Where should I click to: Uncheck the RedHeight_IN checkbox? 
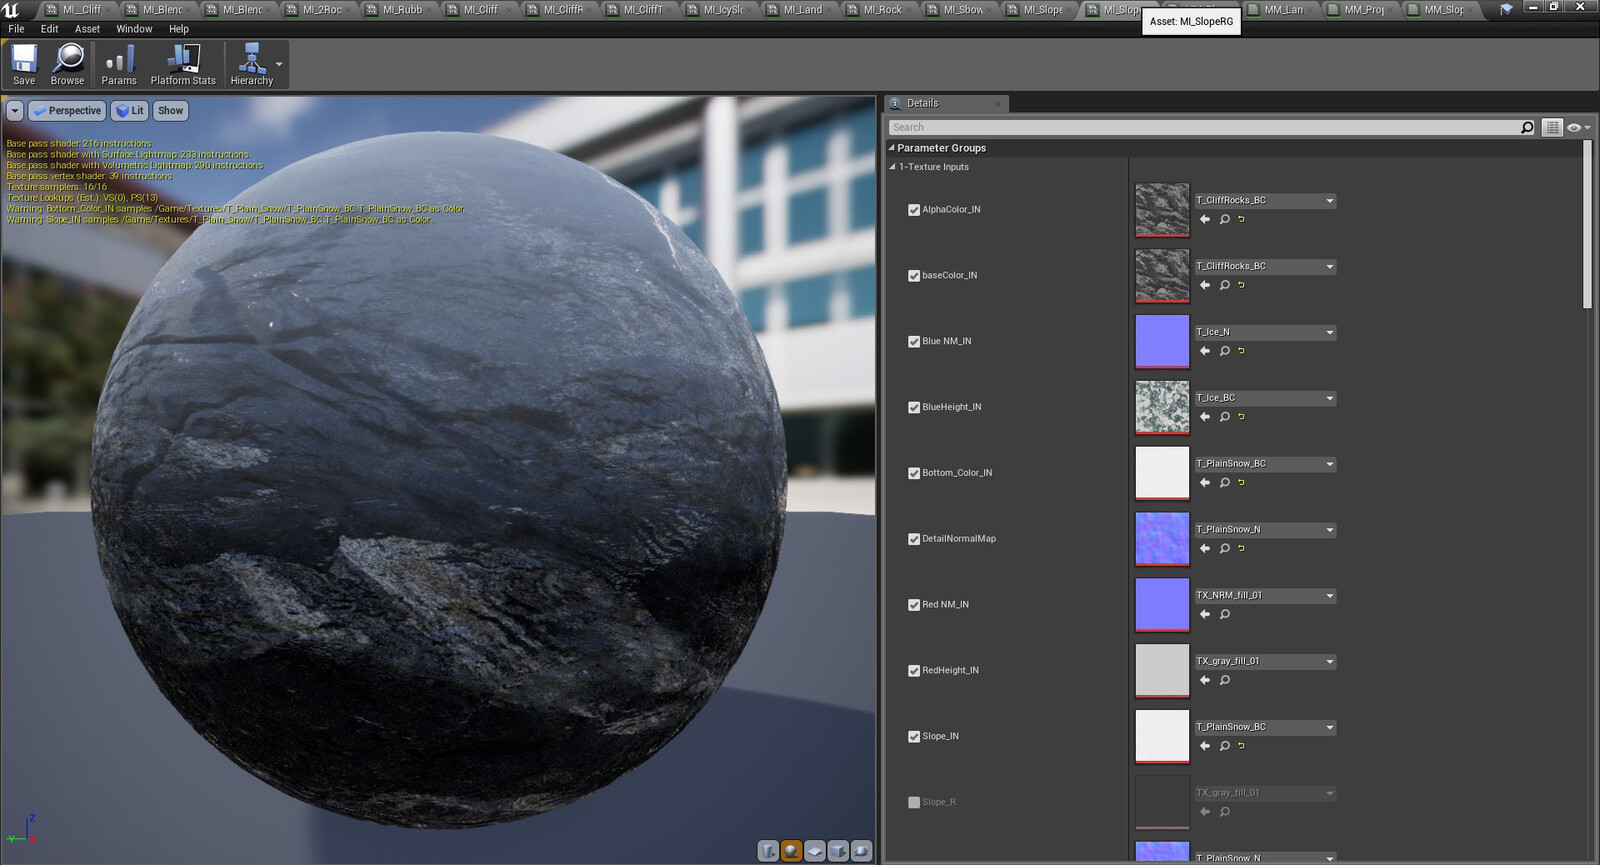pyautogui.click(x=914, y=671)
